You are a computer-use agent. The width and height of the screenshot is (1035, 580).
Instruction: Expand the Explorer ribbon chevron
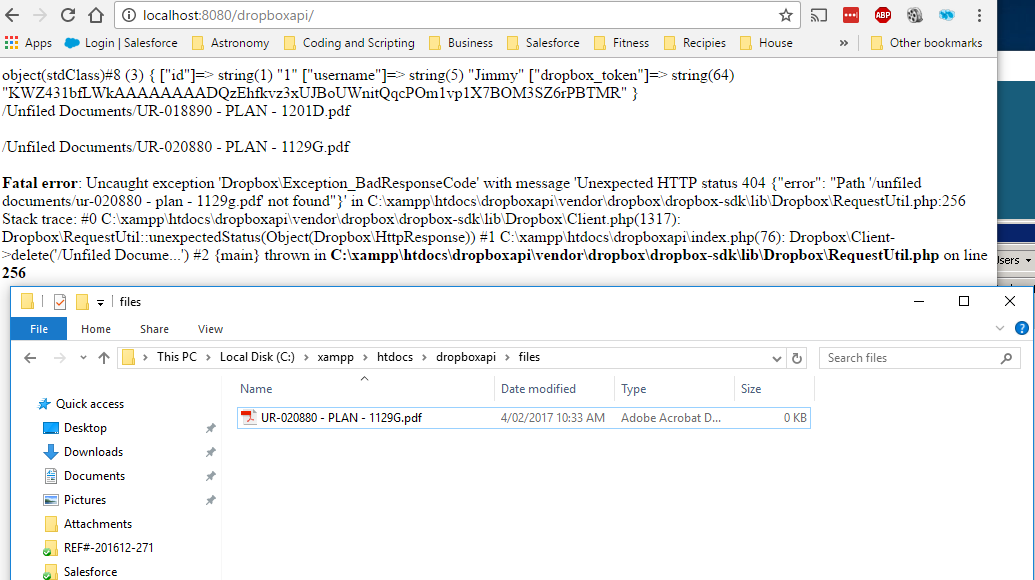pyautogui.click(x=999, y=328)
